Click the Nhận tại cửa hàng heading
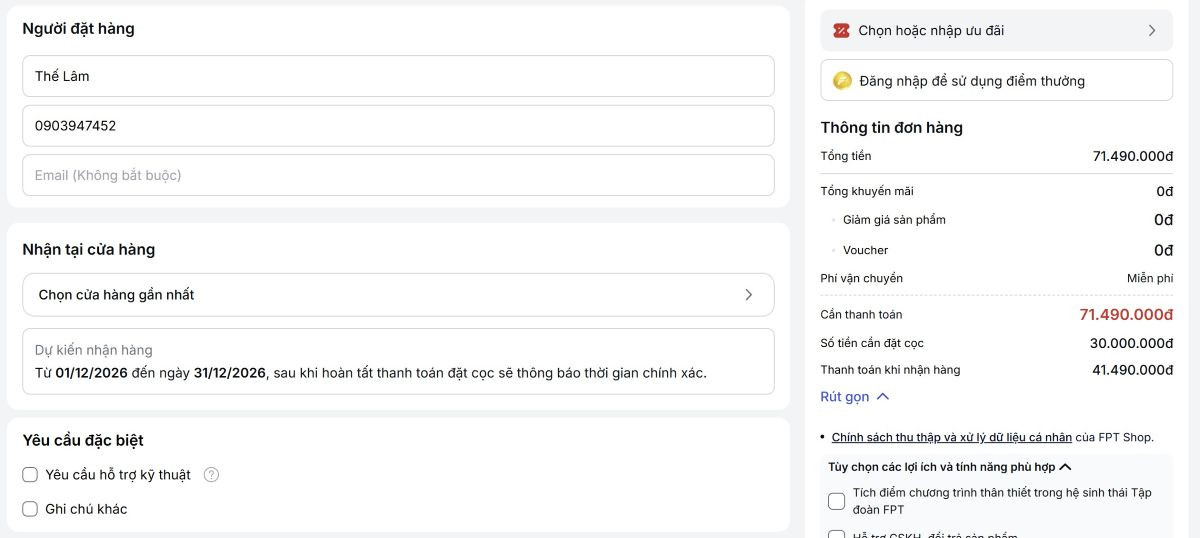This screenshot has height=538, width=1200. tap(89, 250)
